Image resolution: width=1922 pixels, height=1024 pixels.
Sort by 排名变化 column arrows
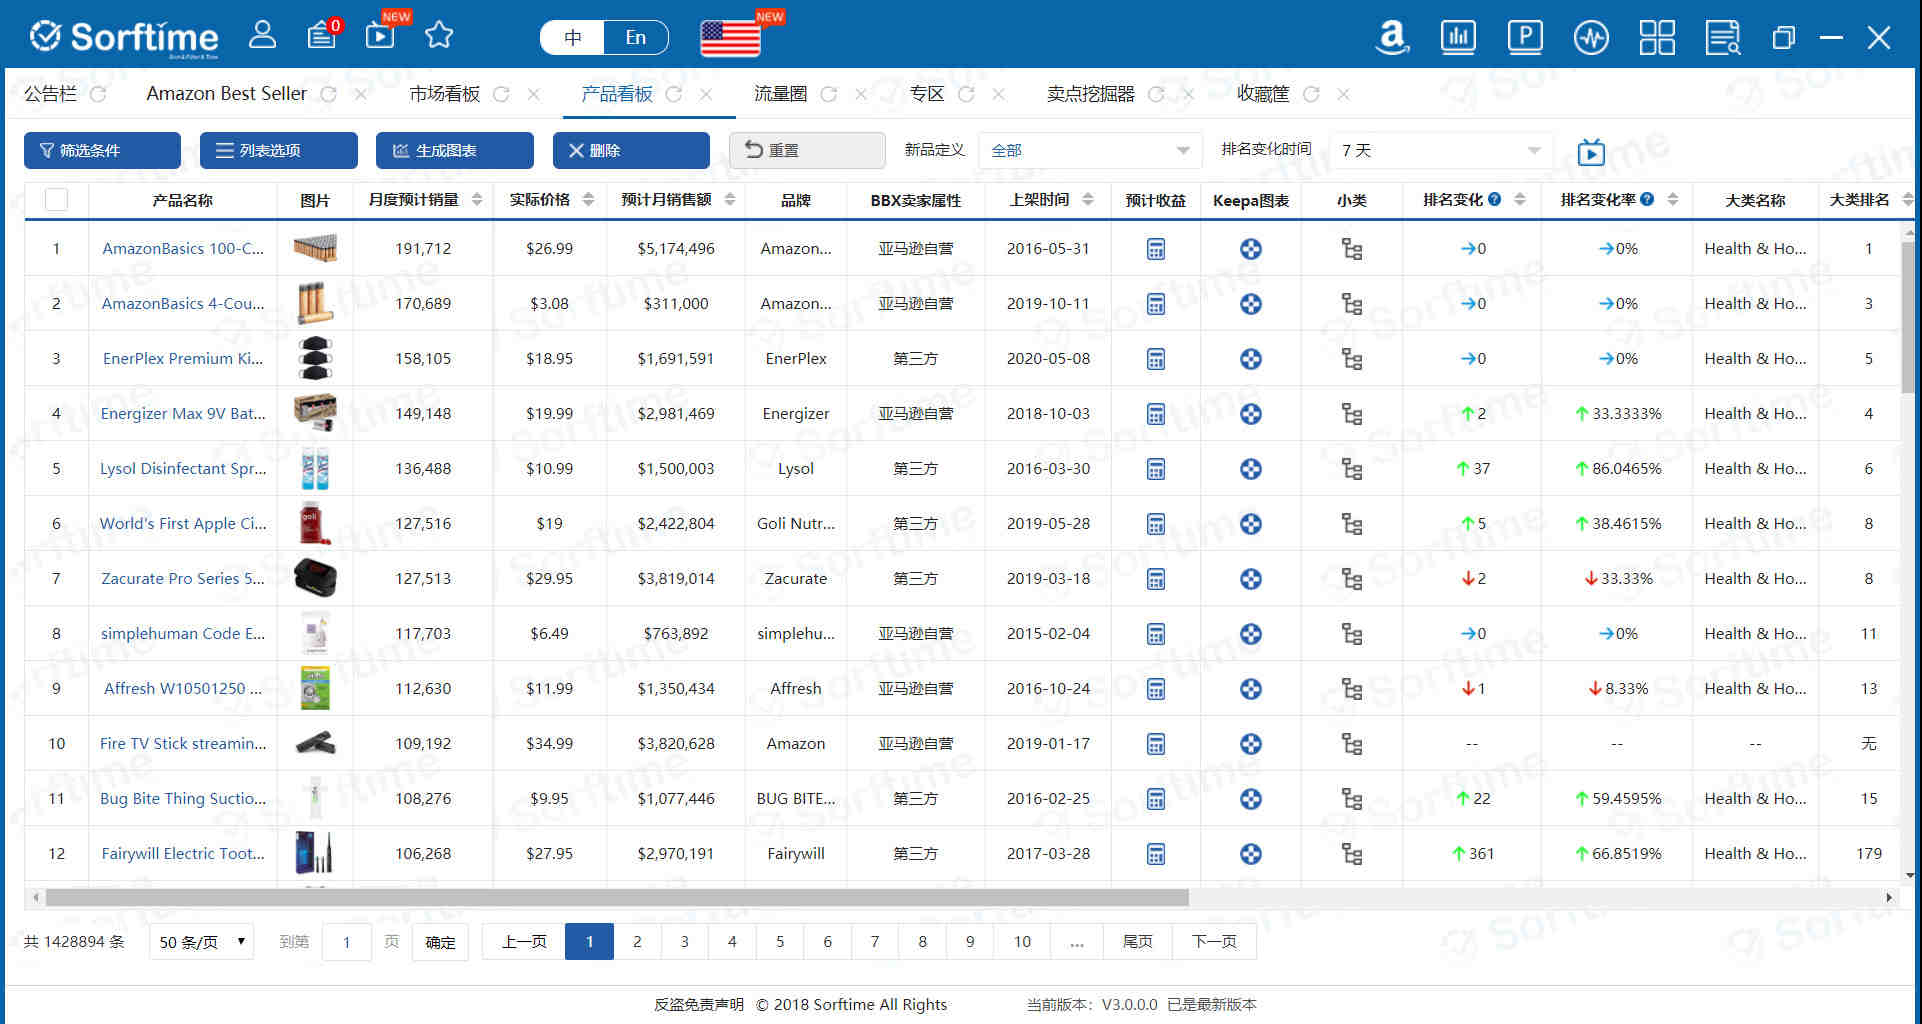1520,200
